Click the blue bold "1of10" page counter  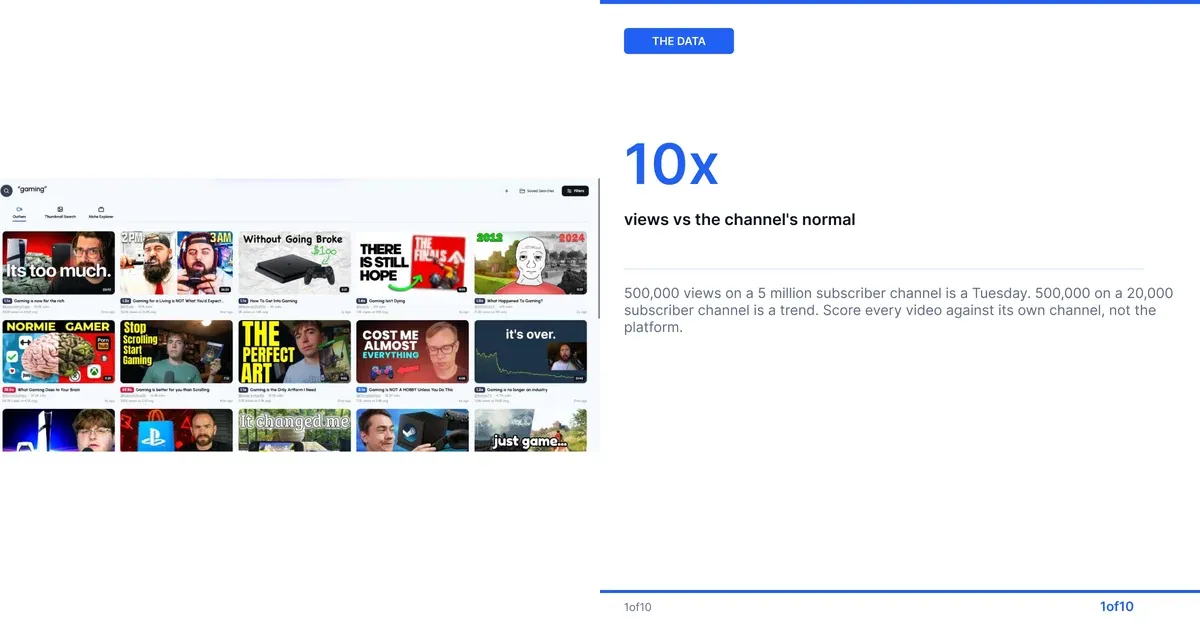pyautogui.click(x=1117, y=606)
